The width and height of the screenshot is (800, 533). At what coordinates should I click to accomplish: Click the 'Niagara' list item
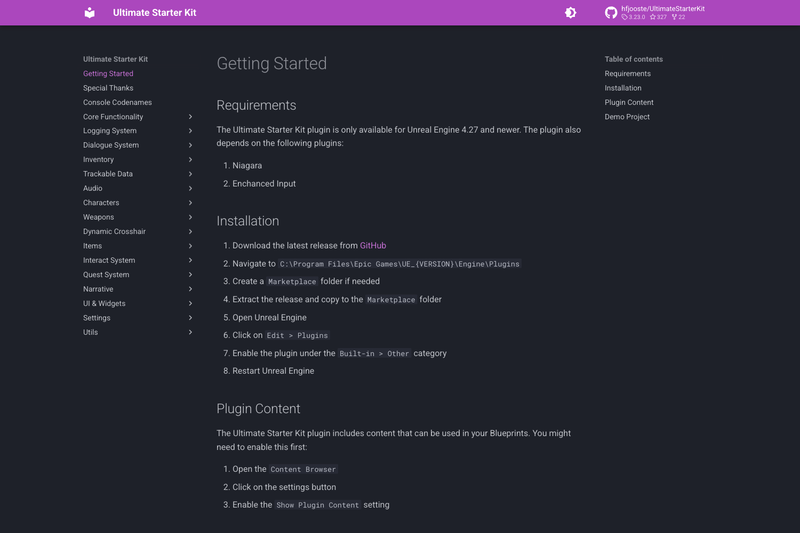click(247, 165)
